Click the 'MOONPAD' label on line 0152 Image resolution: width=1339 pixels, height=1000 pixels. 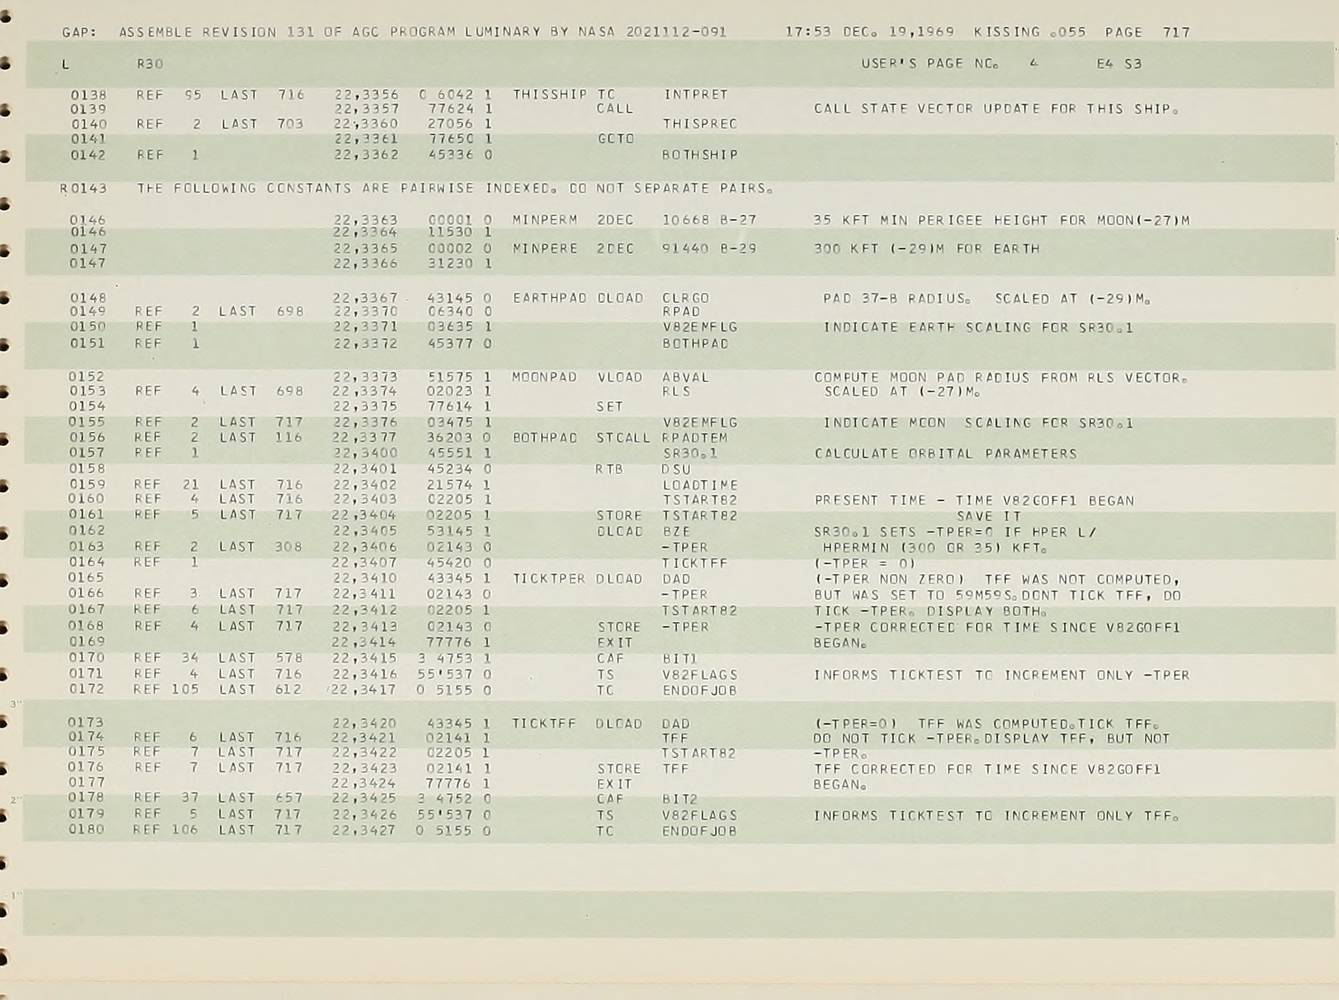pyautogui.click(x=544, y=377)
